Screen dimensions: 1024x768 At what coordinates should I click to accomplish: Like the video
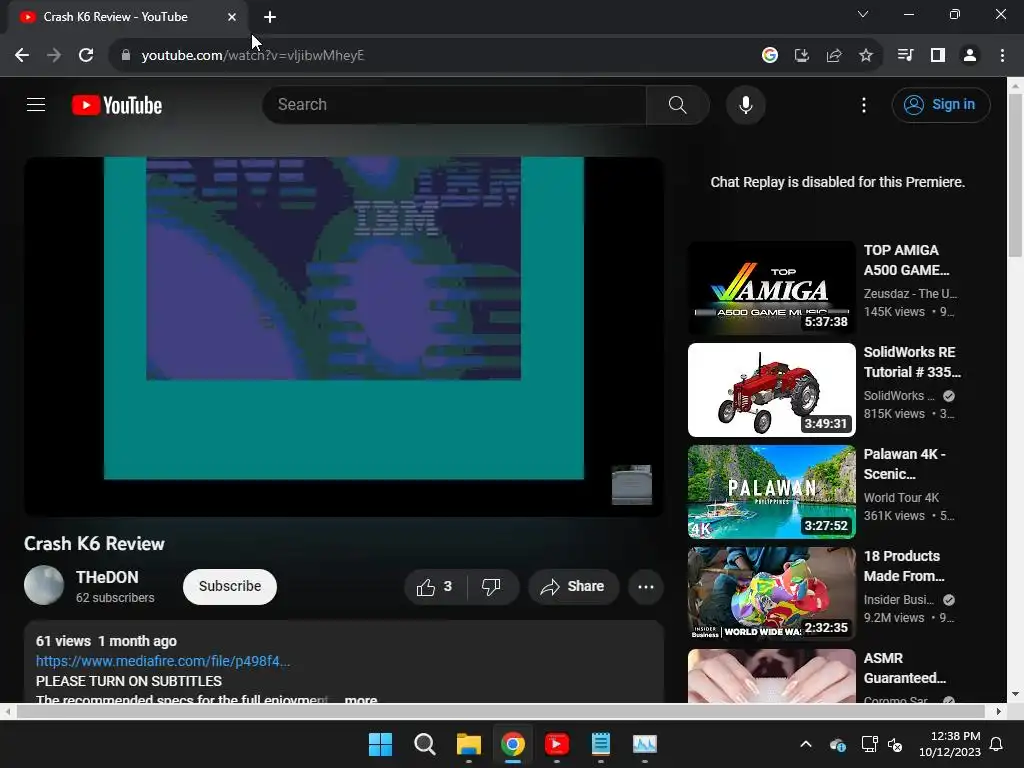435,586
